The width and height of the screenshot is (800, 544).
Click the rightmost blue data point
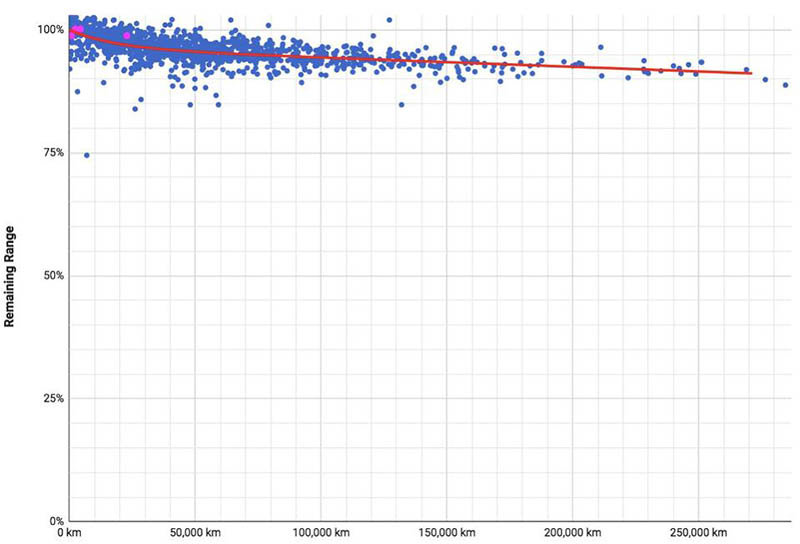[x=786, y=85]
